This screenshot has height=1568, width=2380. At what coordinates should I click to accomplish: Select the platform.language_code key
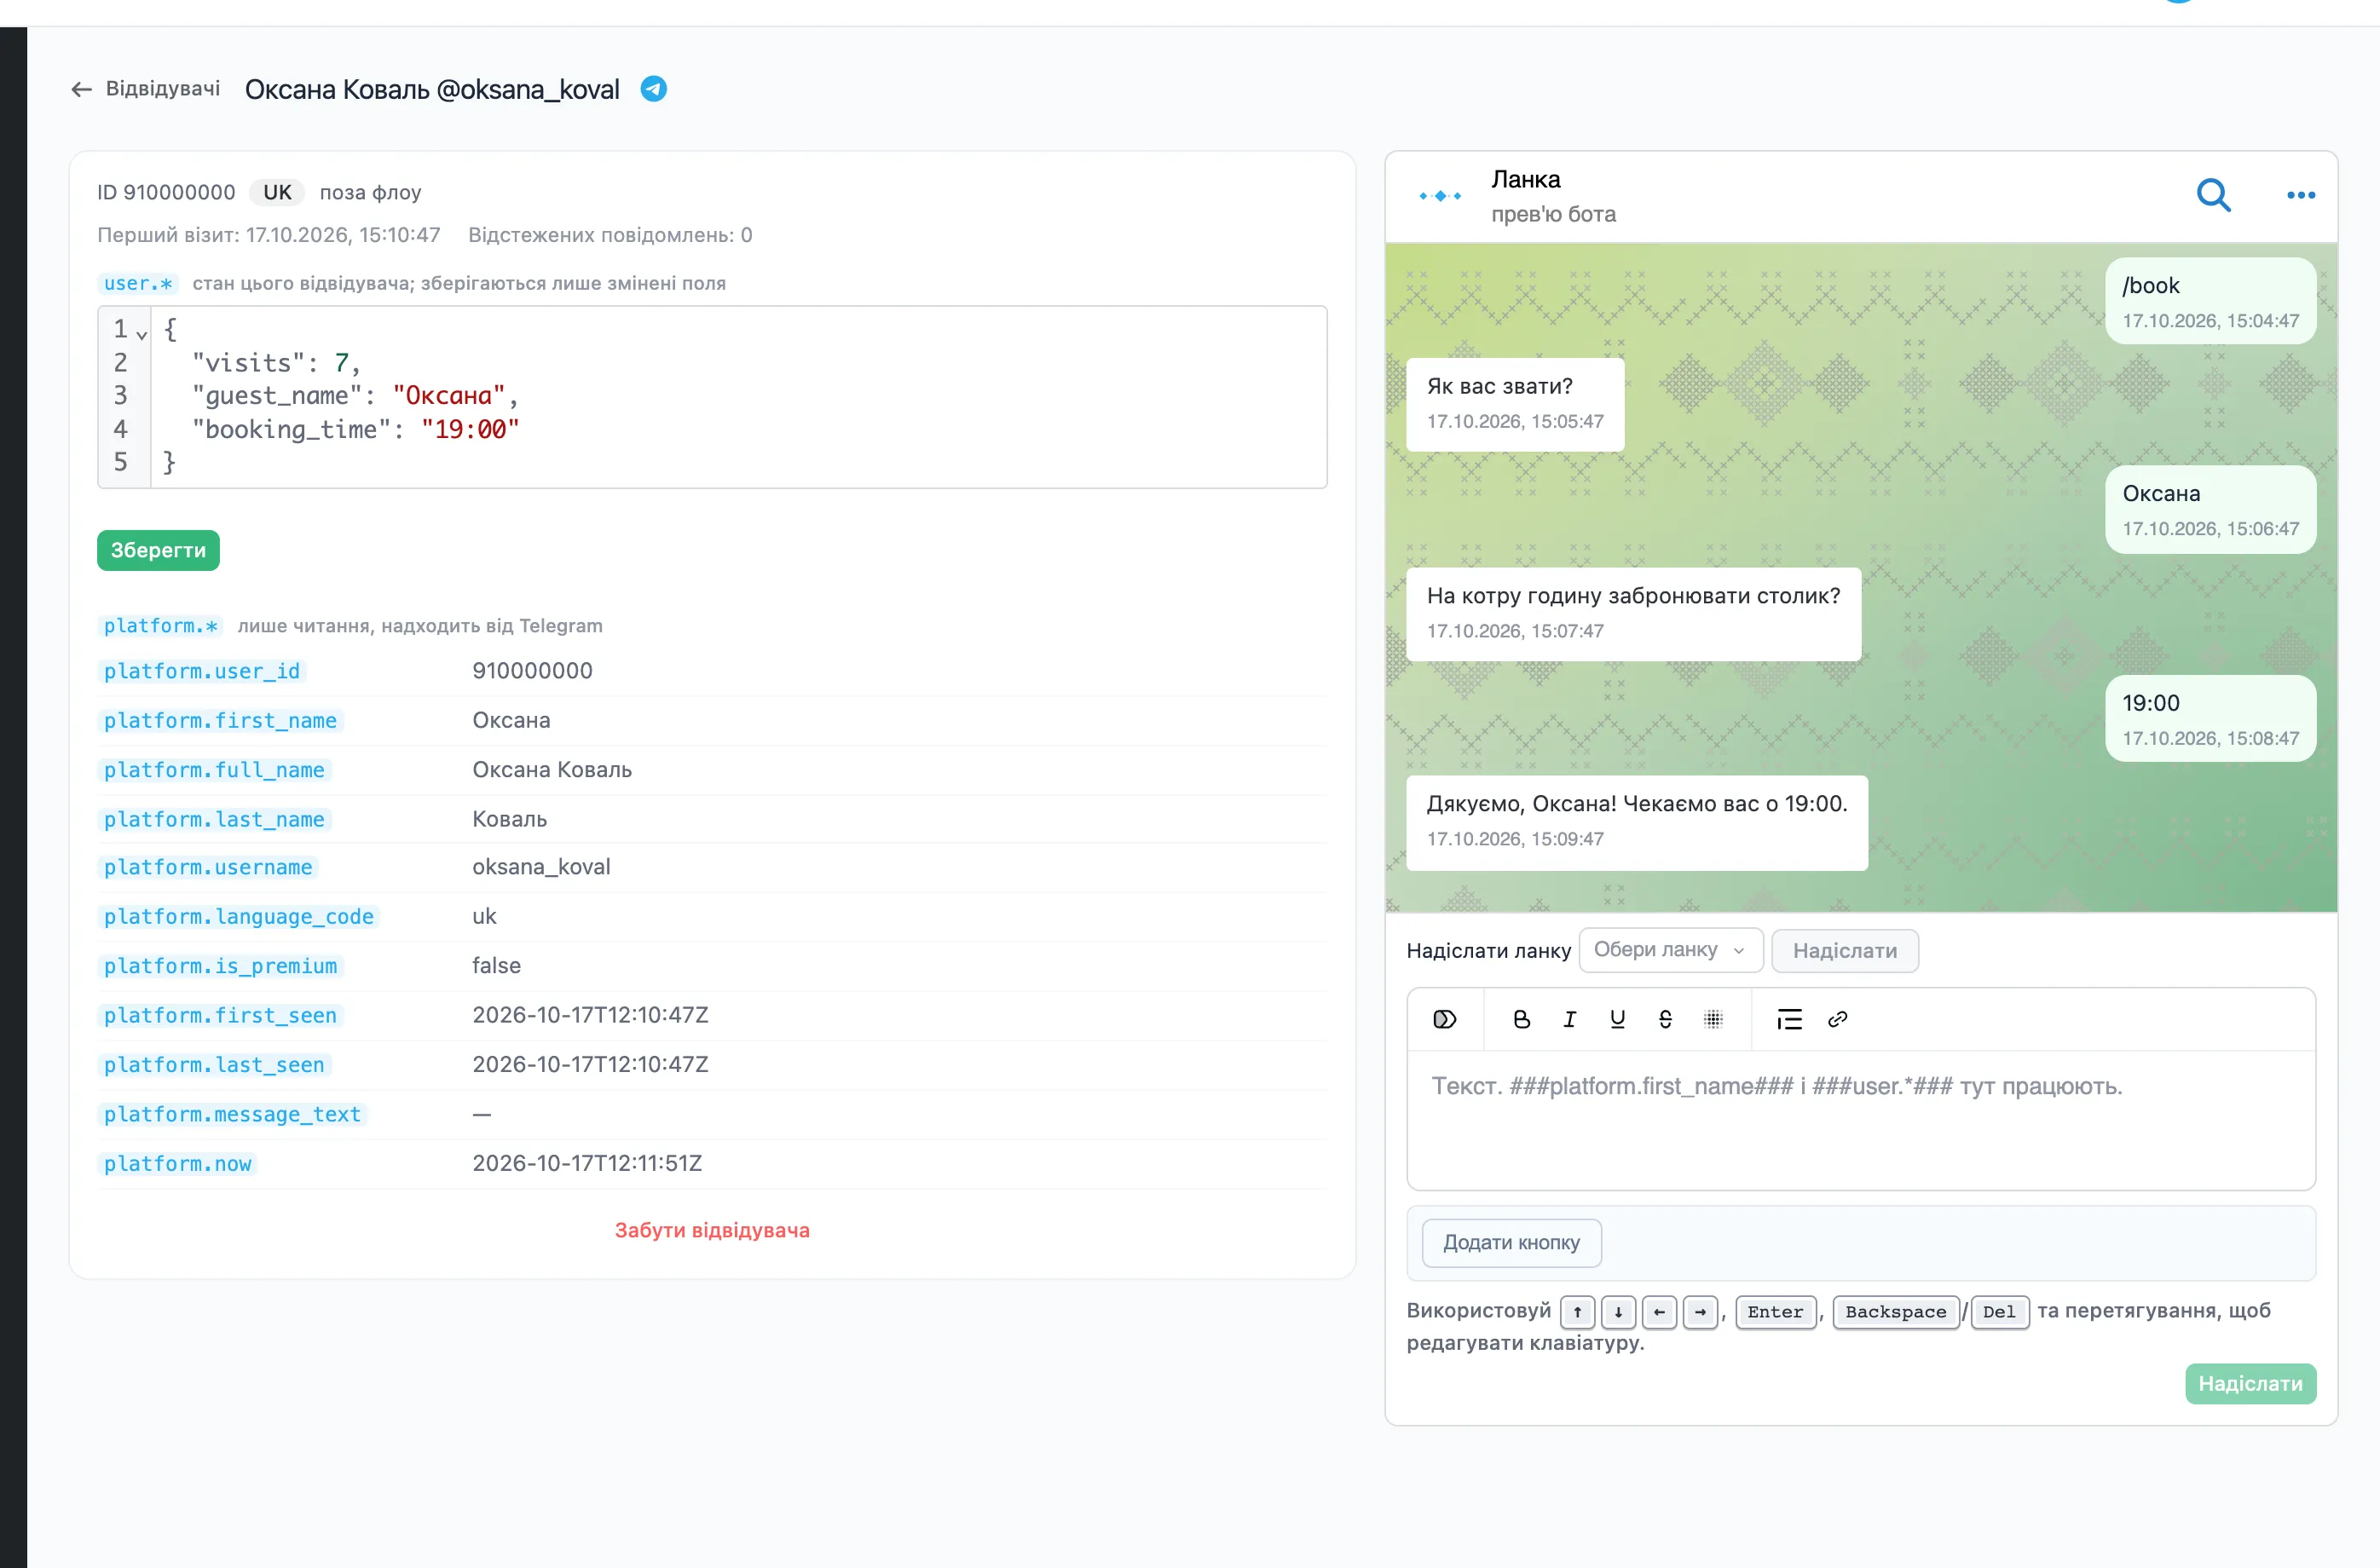pos(238,916)
